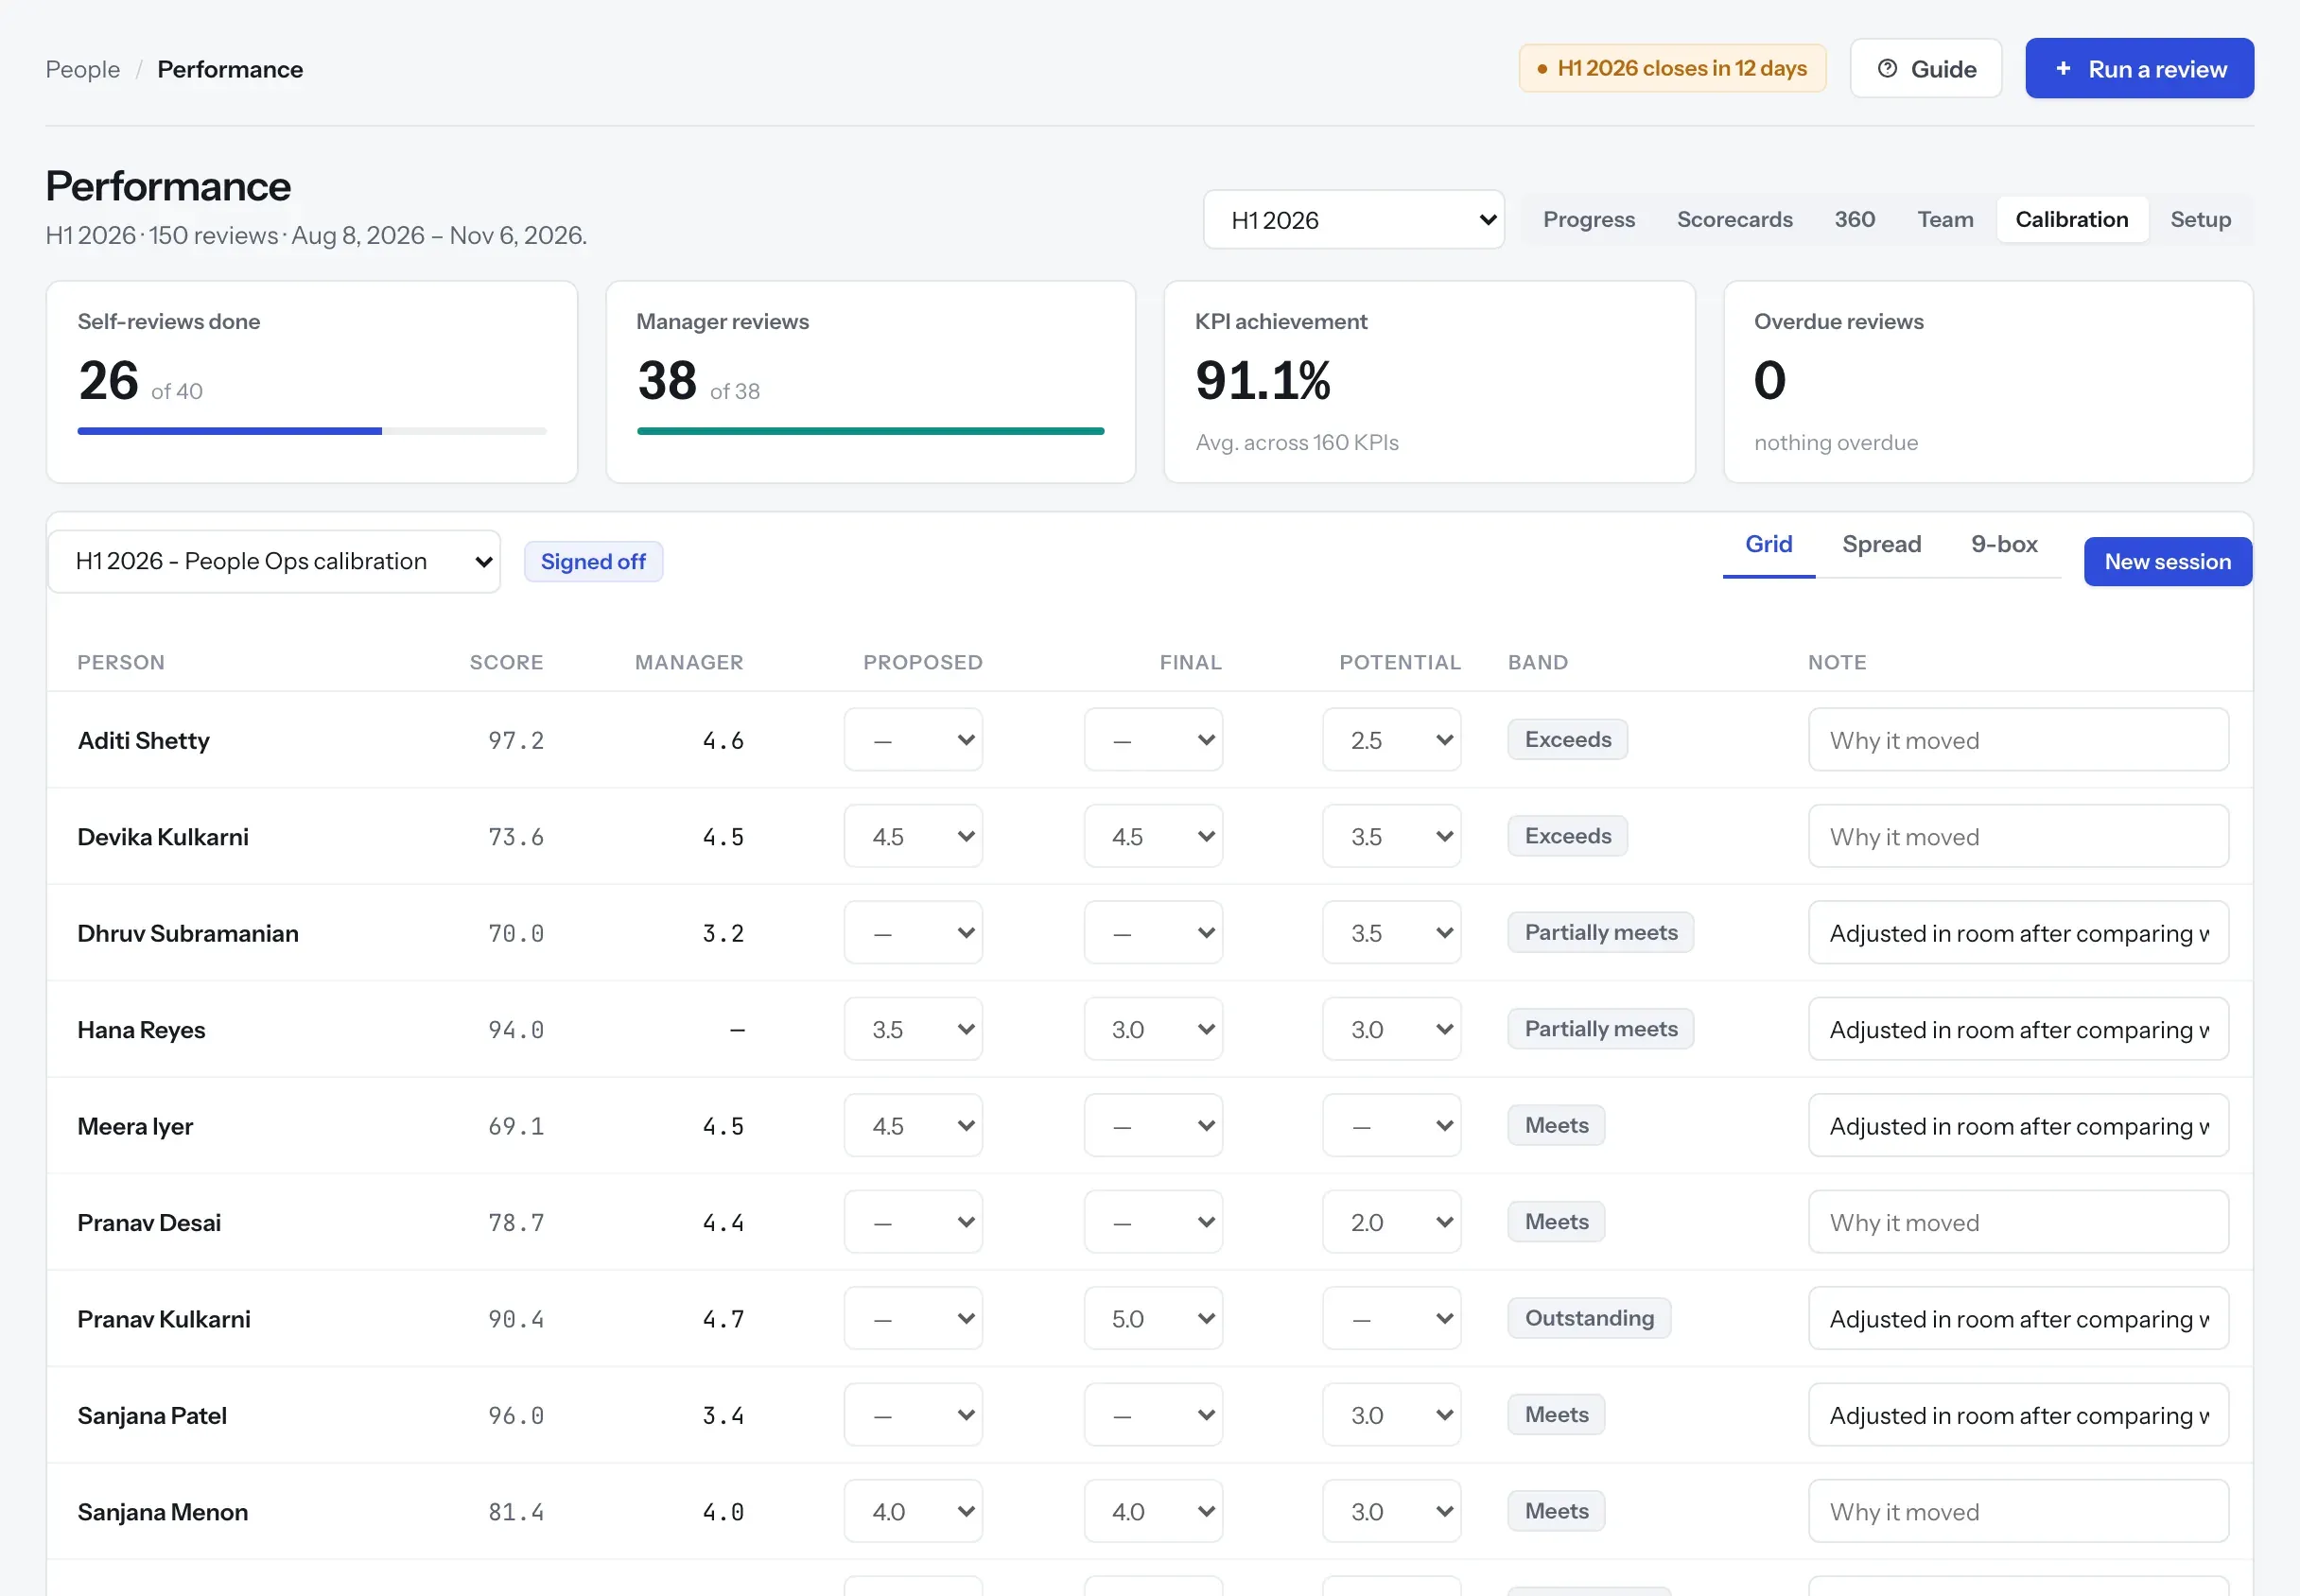Switch to the Scorecards tab
This screenshot has height=1596, width=2300.
1734,220
